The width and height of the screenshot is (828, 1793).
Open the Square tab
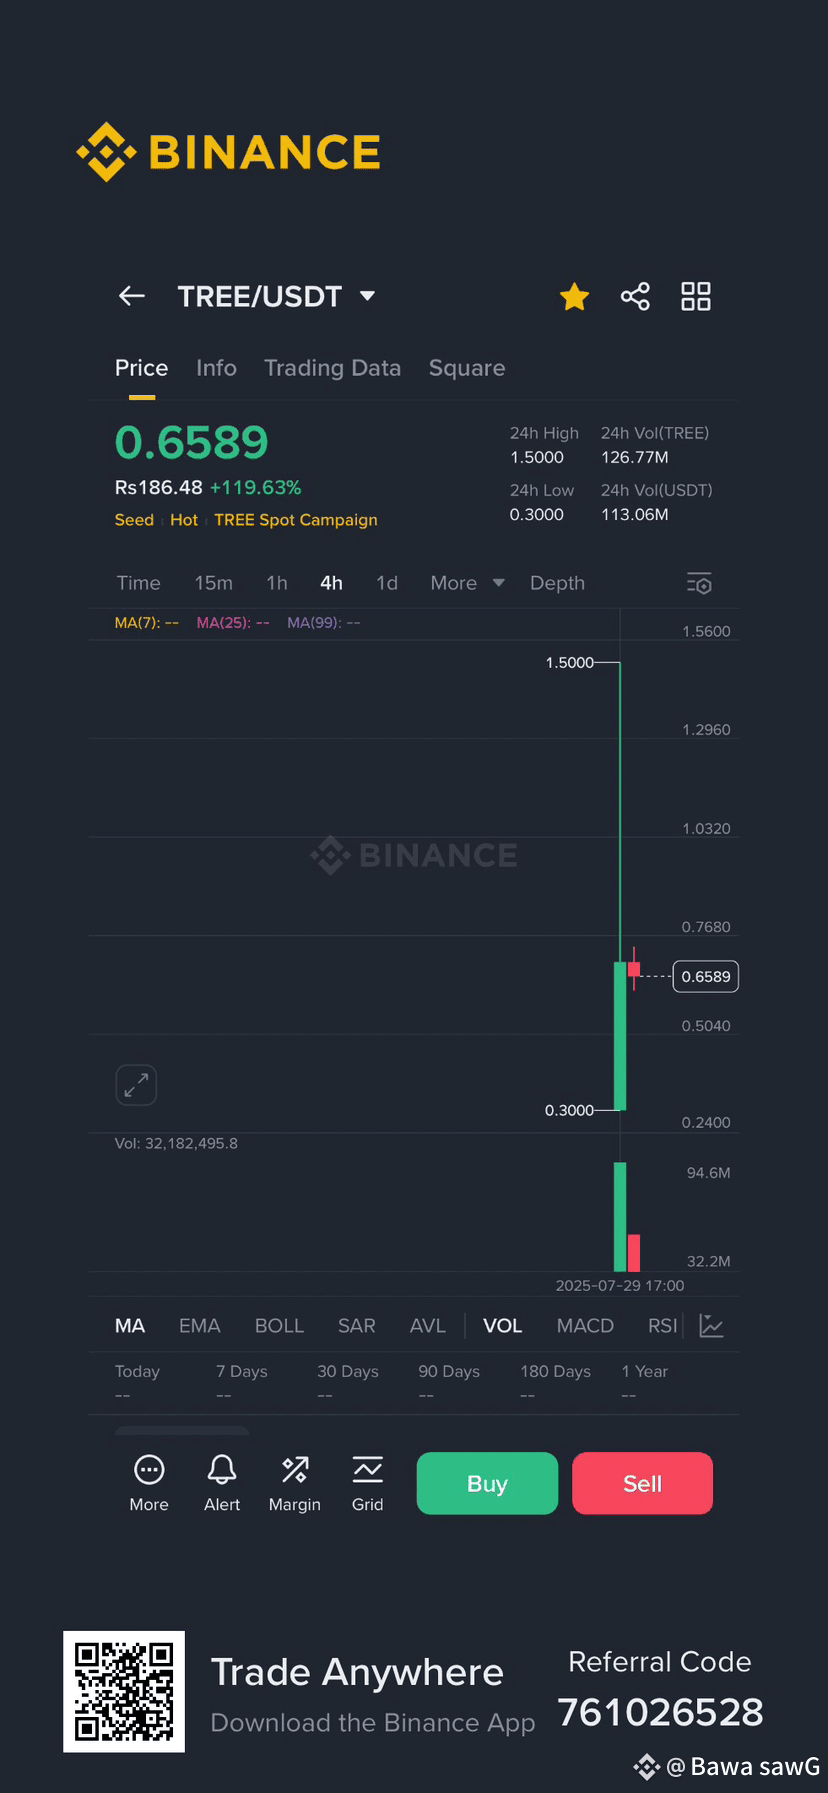[x=467, y=368]
